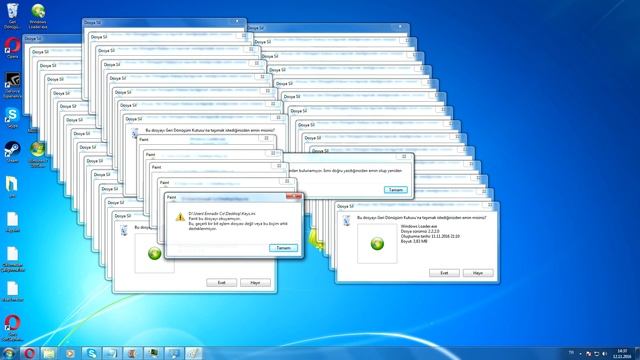Image resolution: width=640 pixels, height=360 pixels.
Task: Click the Windows Loader thumbnail in the right Dosya Sil dialog
Action: [x=377, y=243]
